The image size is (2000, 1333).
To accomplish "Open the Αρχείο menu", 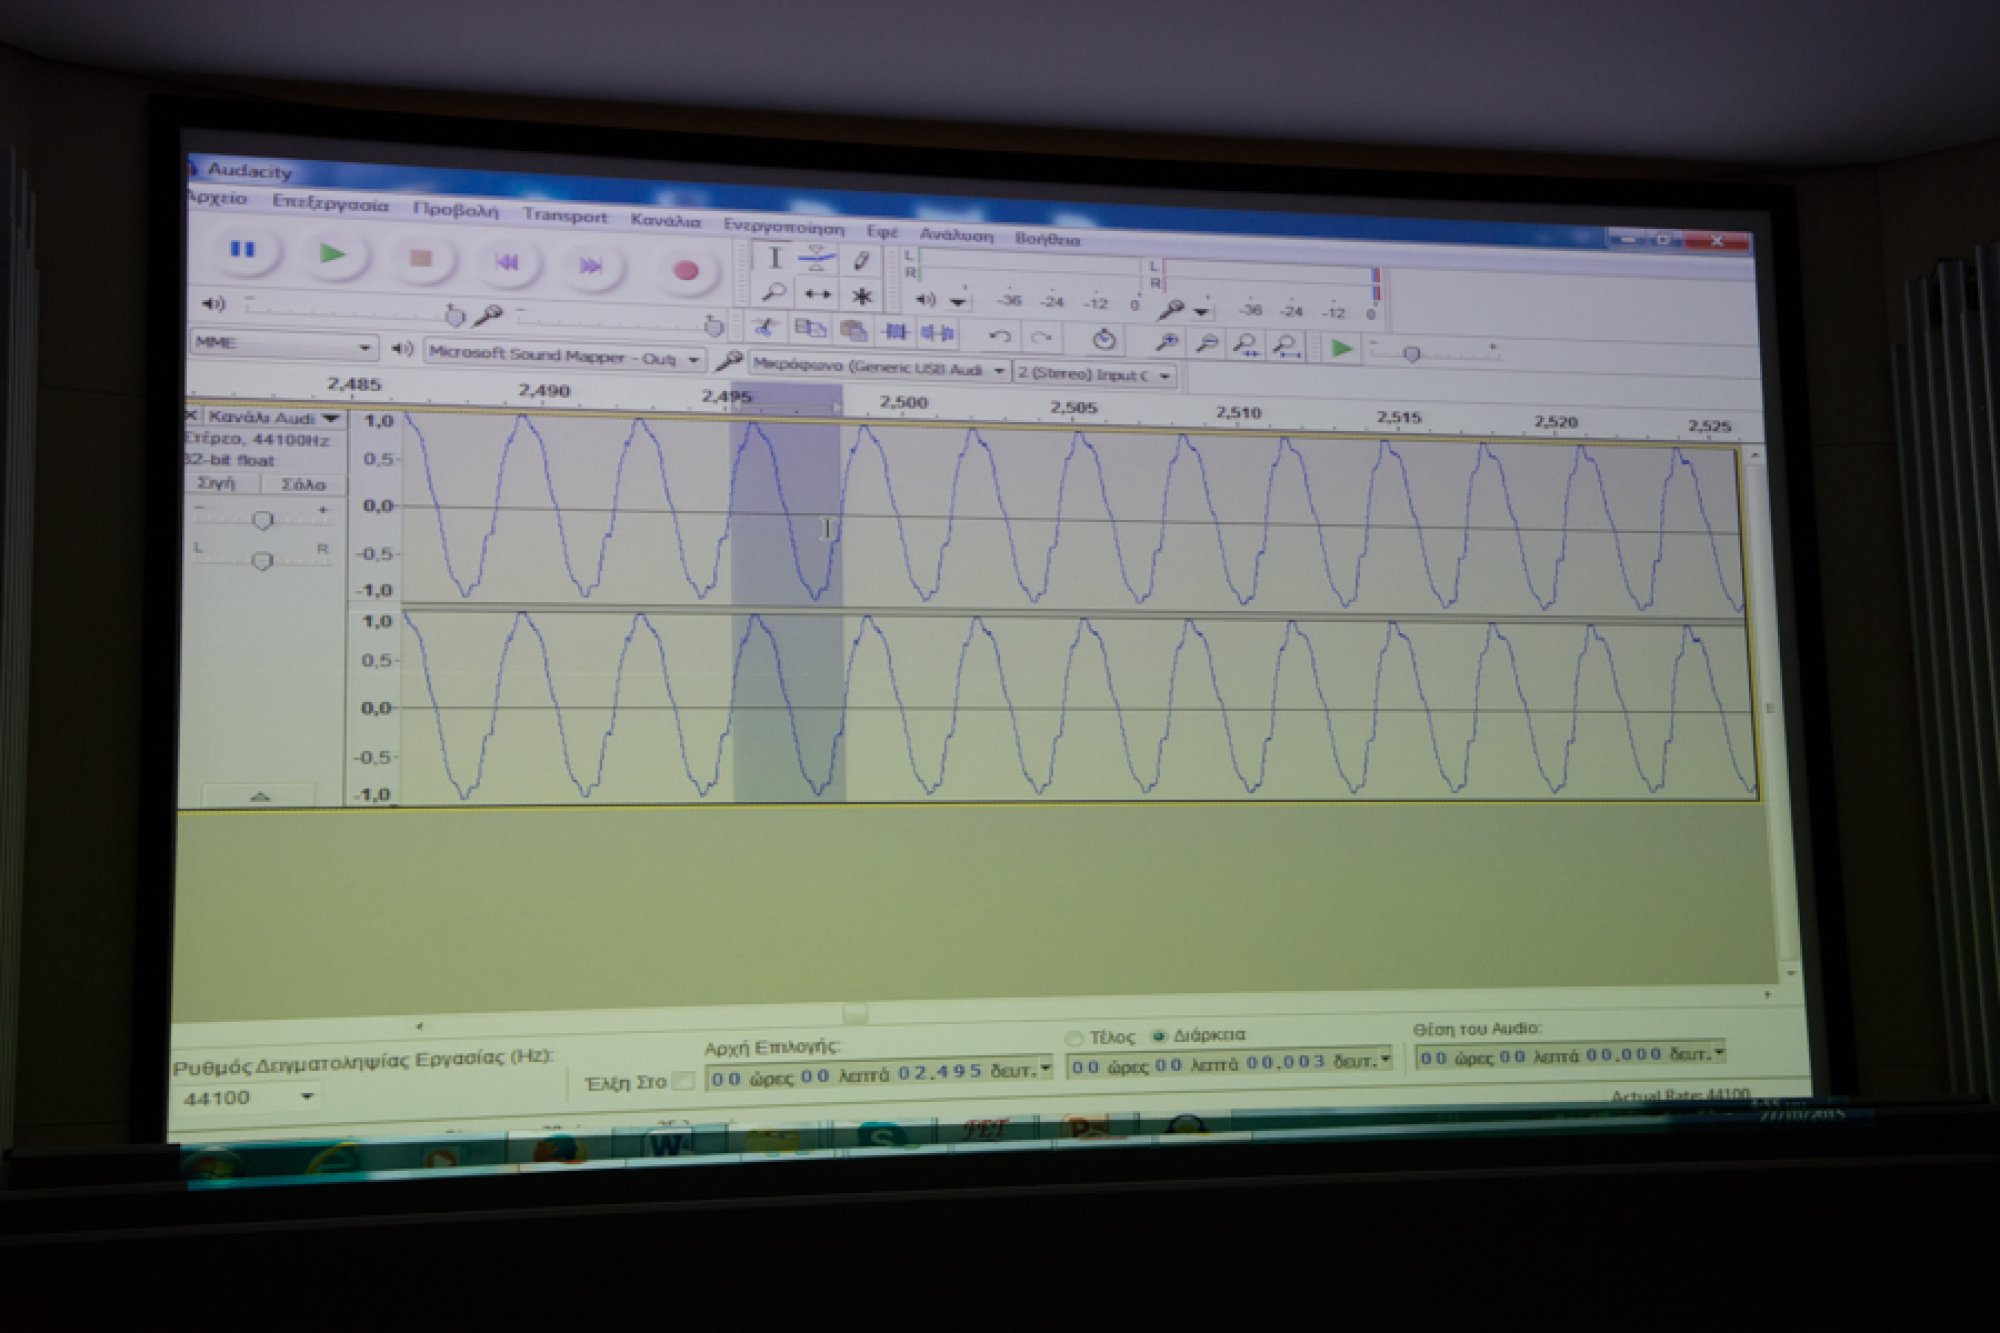I will tap(217, 198).
